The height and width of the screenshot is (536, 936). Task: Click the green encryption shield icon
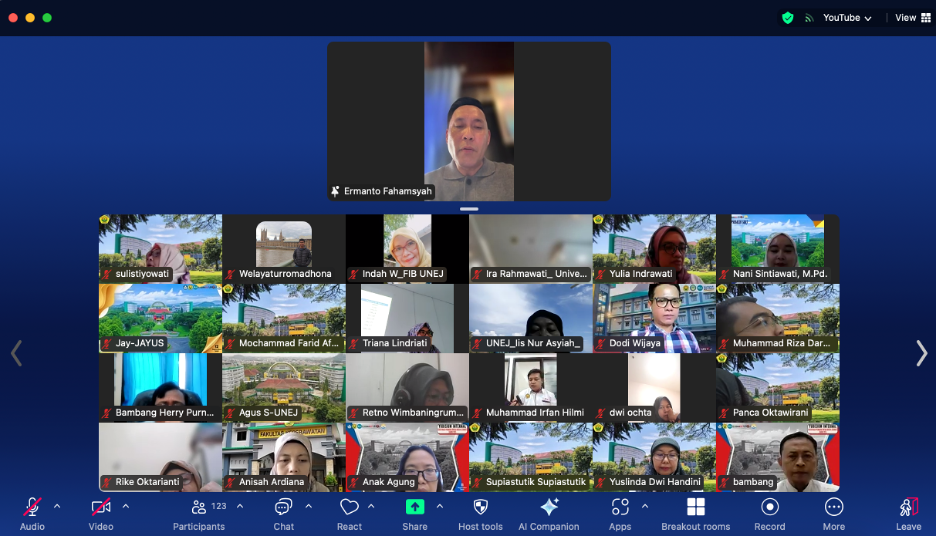click(x=788, y=18)
